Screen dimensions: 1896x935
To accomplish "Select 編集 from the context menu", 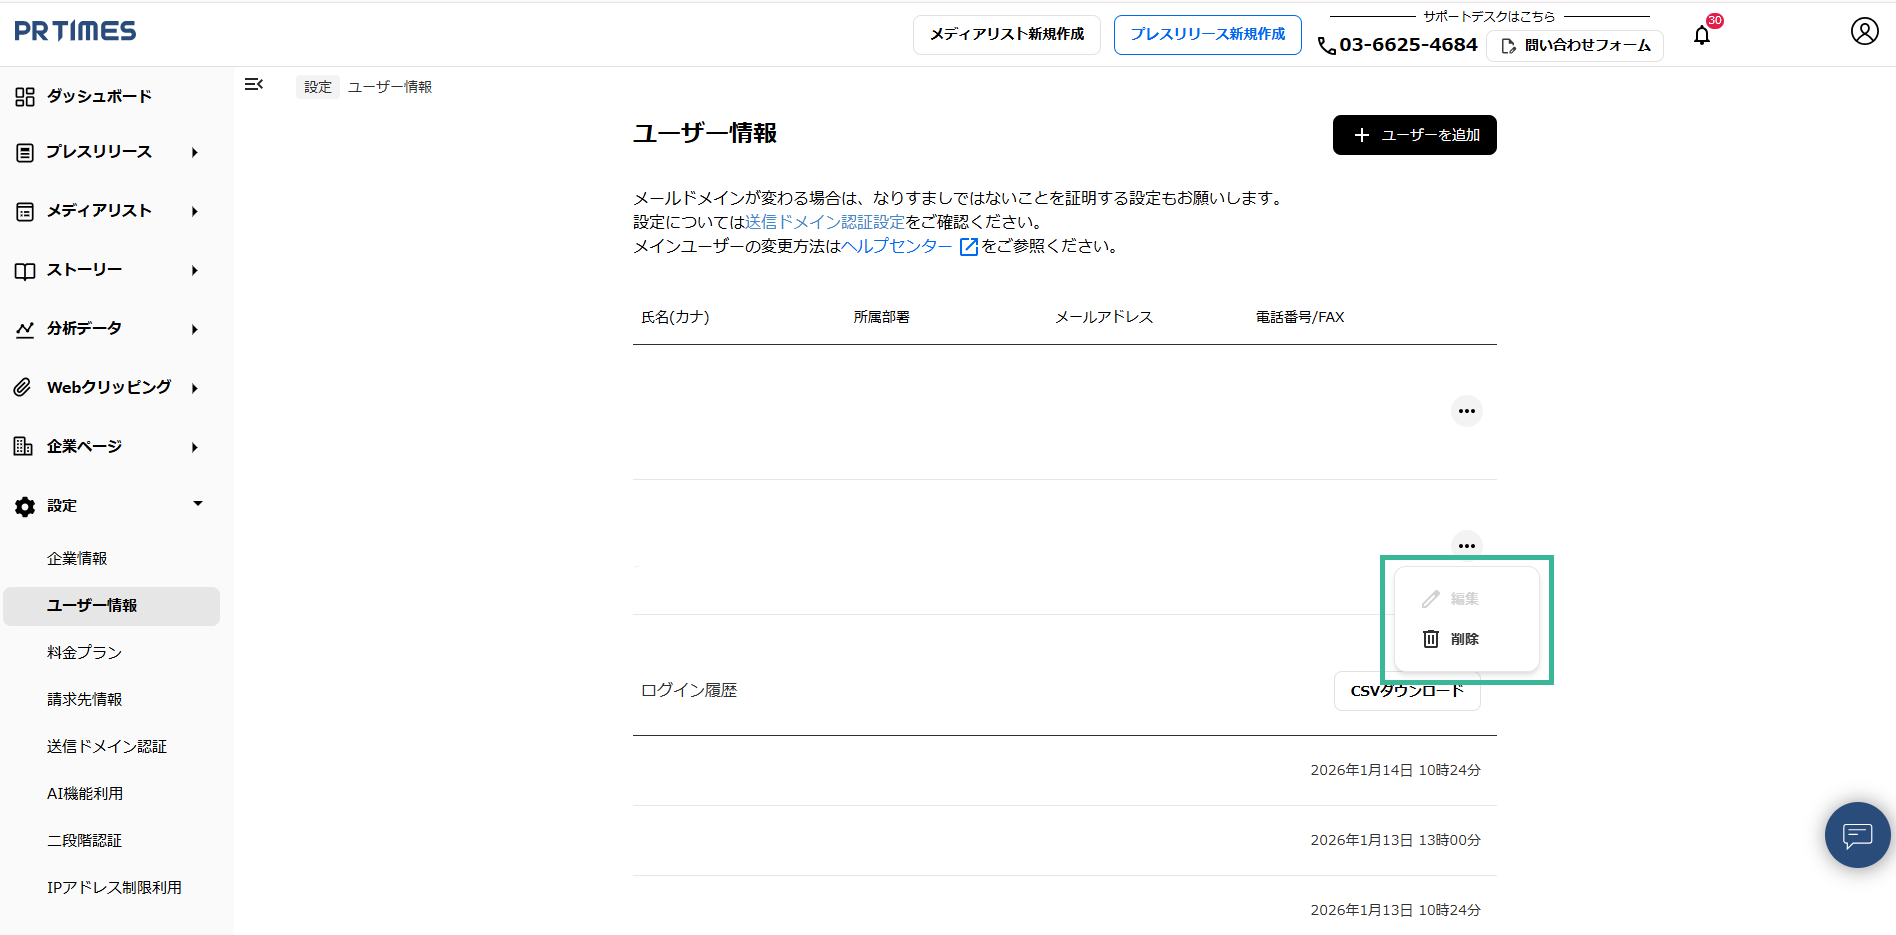I will coord(1463,598).
